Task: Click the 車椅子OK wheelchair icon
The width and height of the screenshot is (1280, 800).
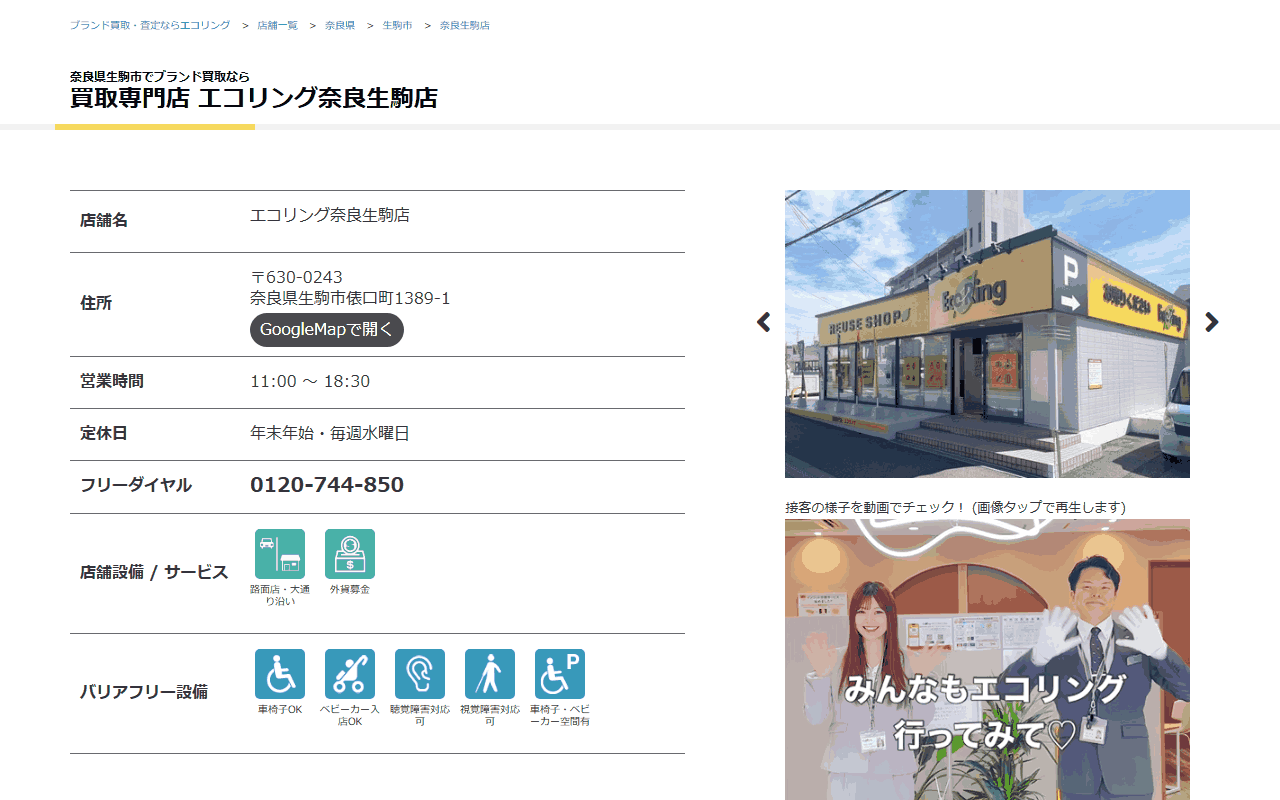Action: pyautogui.click(x=280, y=674)
